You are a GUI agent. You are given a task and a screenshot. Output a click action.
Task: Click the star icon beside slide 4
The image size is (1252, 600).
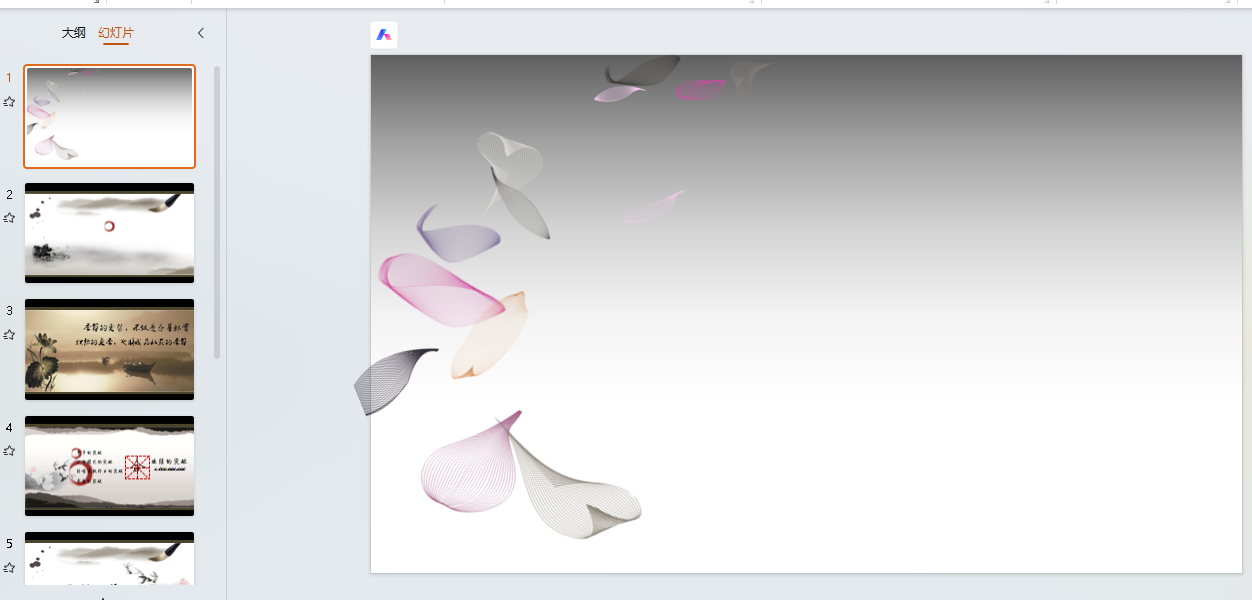(9, 450)
